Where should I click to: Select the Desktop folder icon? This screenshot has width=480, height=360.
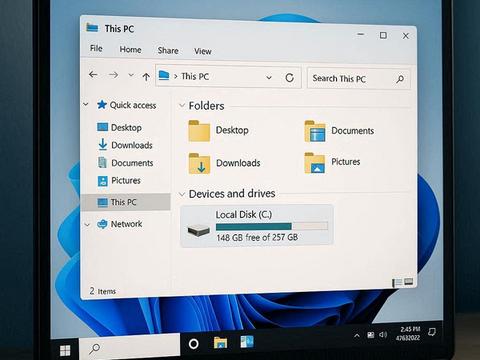pos(199,131)
